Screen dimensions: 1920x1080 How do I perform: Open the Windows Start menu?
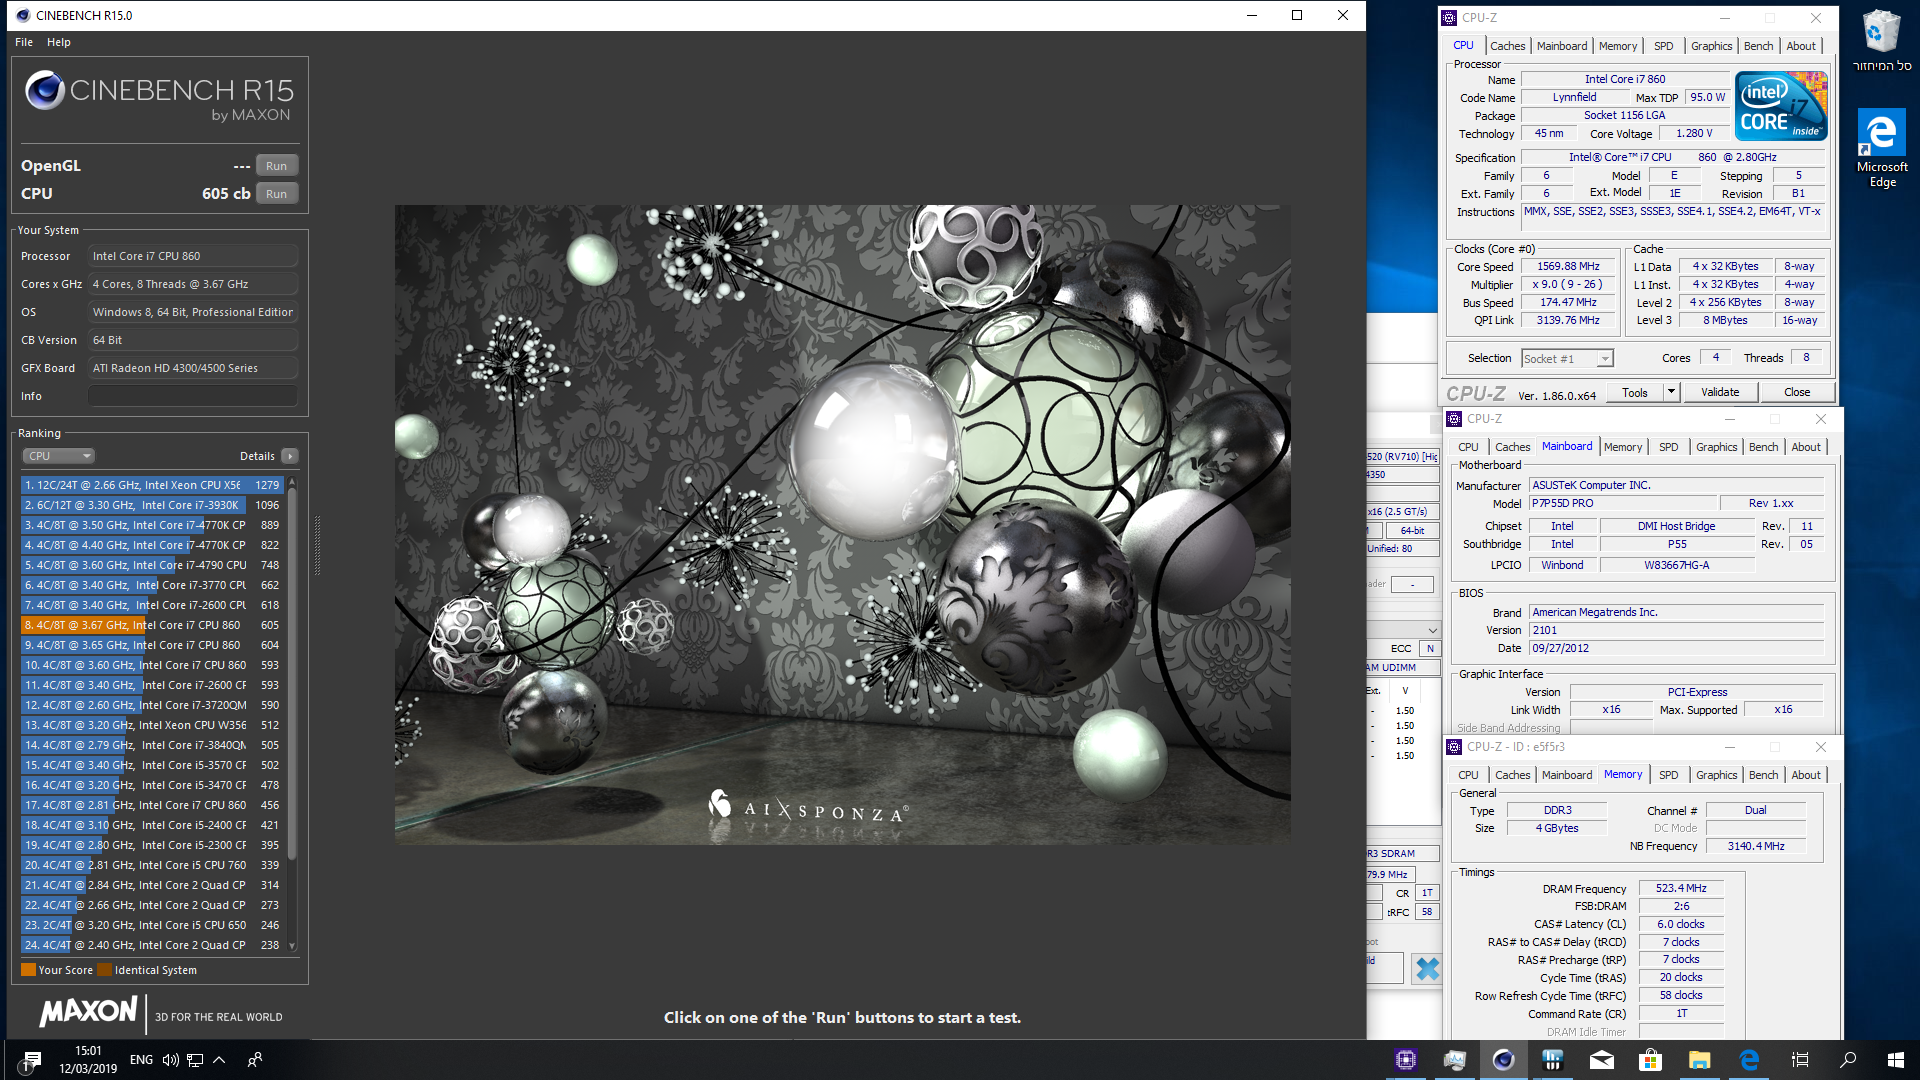point(1896,1060)
